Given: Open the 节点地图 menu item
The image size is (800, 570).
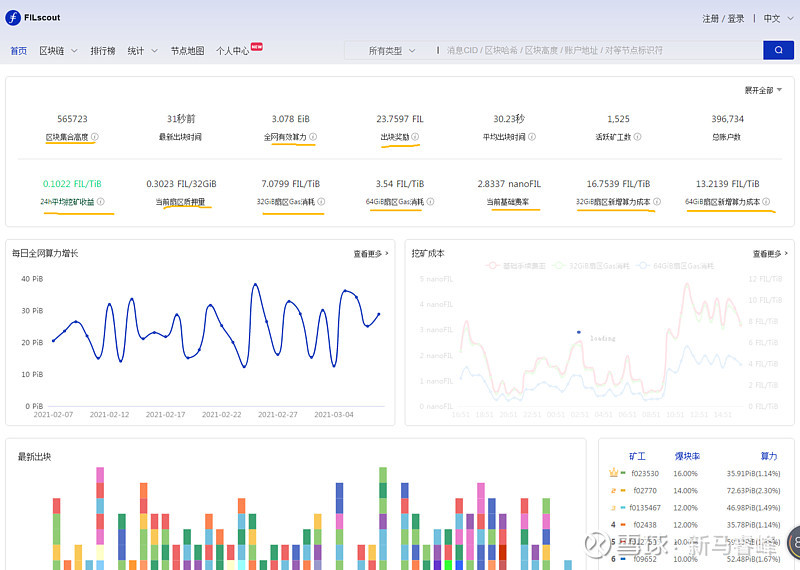Looking at the screenshot, I should (x=187, y=51).
